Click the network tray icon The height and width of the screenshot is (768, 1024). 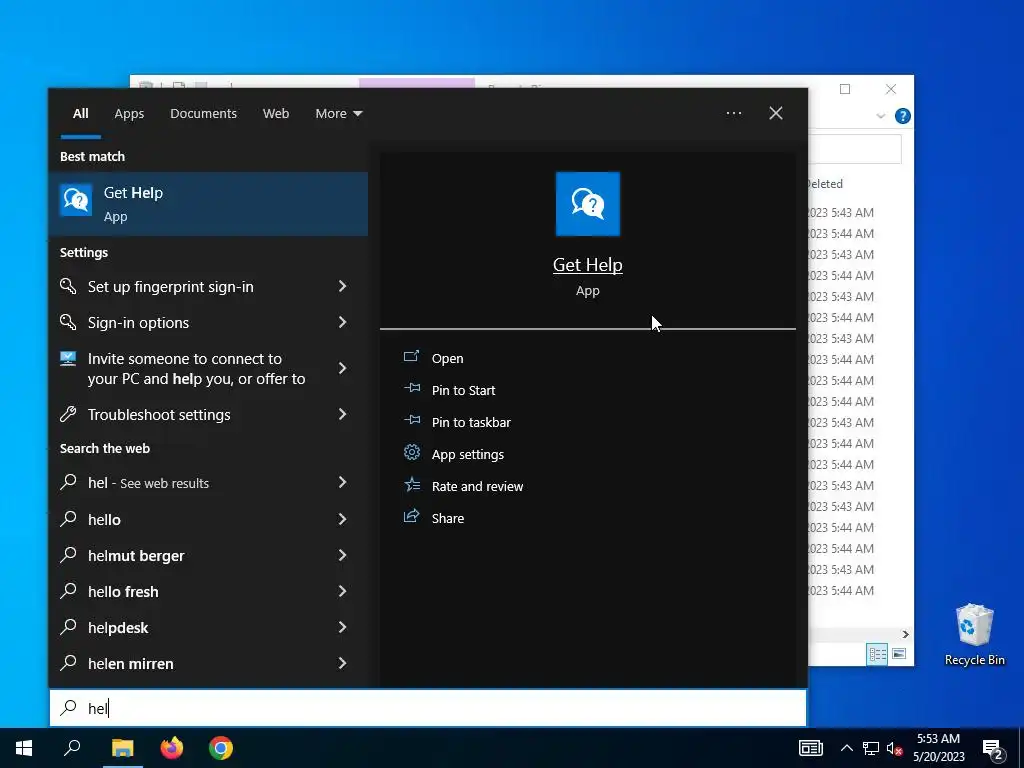(x=871, y=749)
